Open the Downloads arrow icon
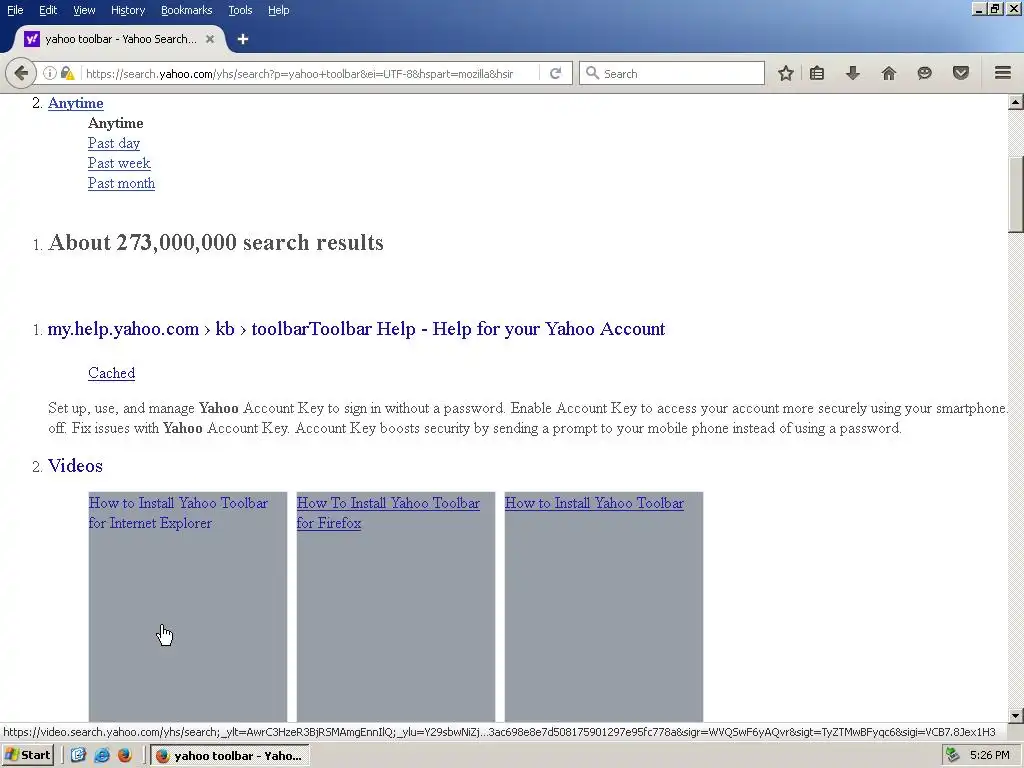 853,73
